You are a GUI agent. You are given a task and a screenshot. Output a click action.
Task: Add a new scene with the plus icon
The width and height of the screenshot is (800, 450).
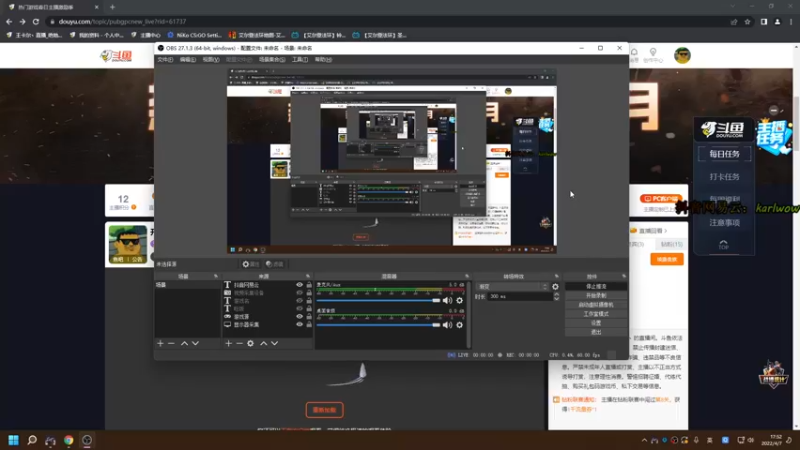pos(160,343)
